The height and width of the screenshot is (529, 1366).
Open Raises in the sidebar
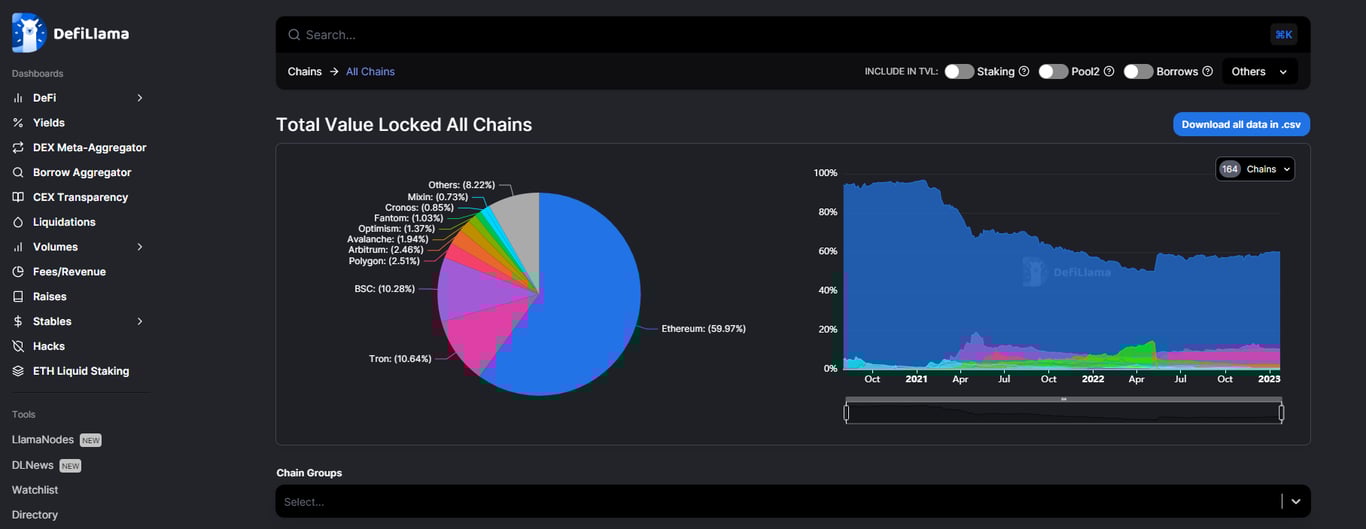pyautogui.click(x=49, y=297)
